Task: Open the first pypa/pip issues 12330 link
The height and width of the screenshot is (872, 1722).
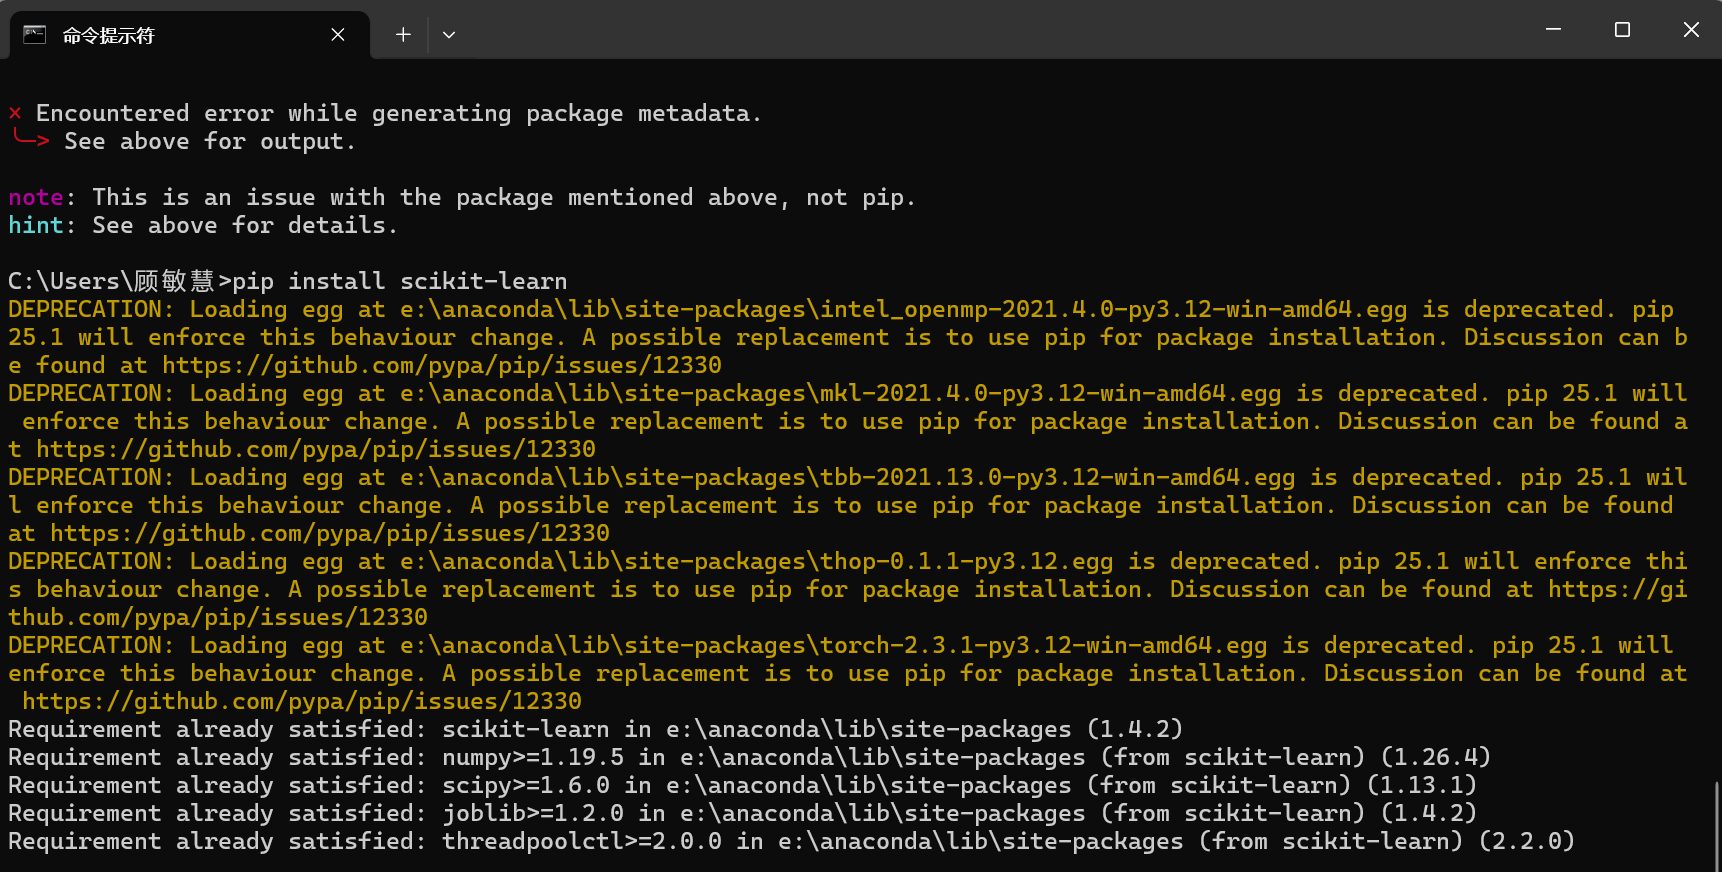Action: click(440, 364)
